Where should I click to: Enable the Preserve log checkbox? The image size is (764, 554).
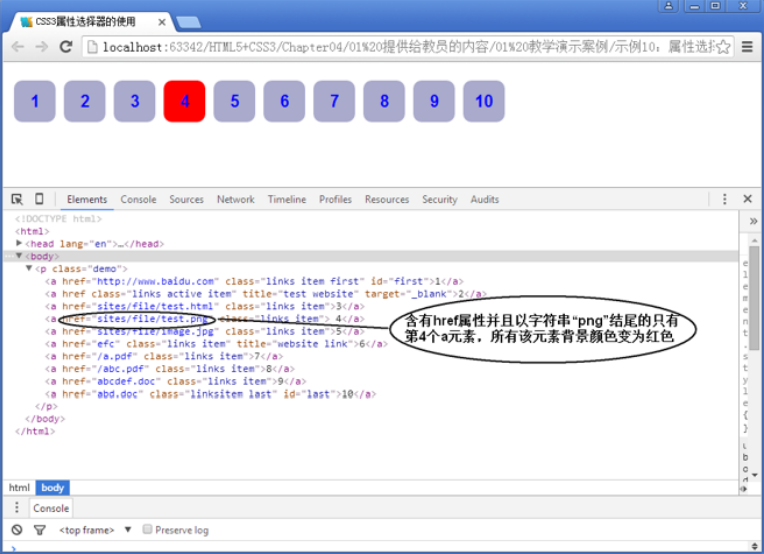click(147, 529)
